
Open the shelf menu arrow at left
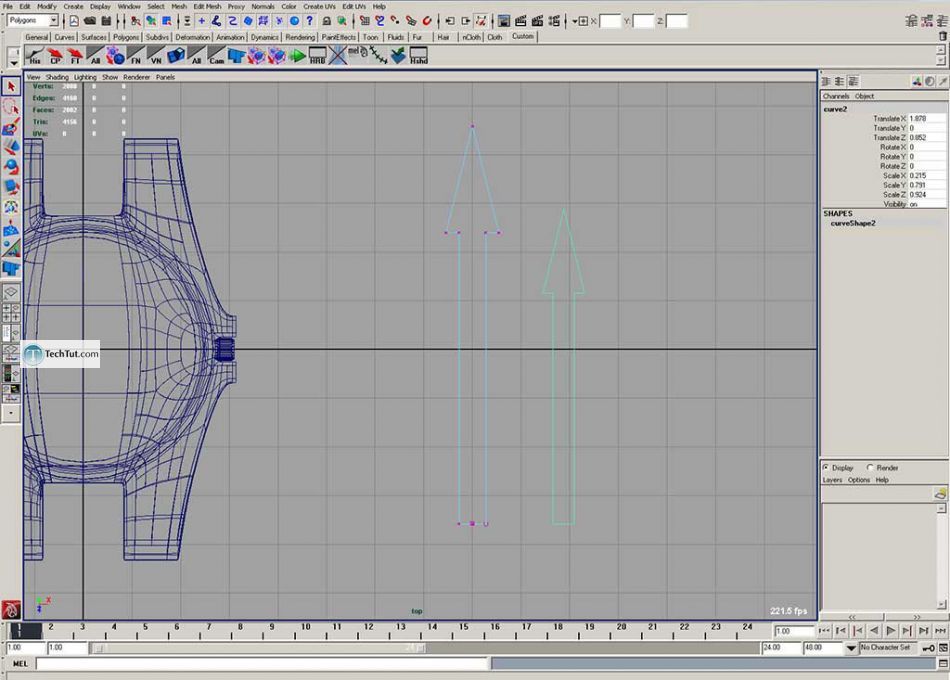coord(13,62)
